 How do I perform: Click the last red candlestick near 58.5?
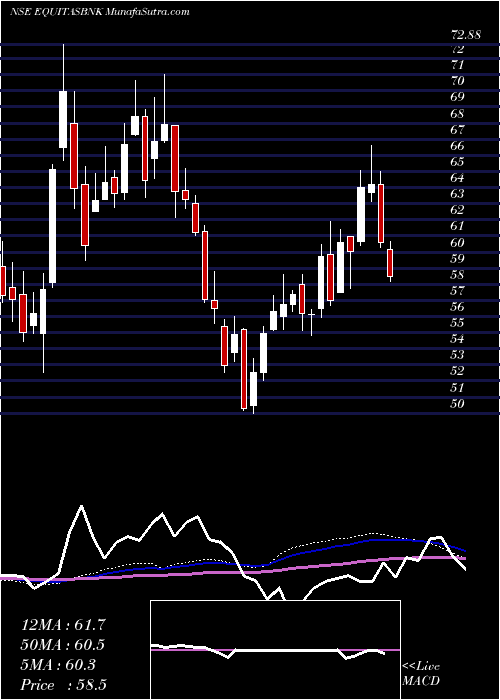click(390, 262)
